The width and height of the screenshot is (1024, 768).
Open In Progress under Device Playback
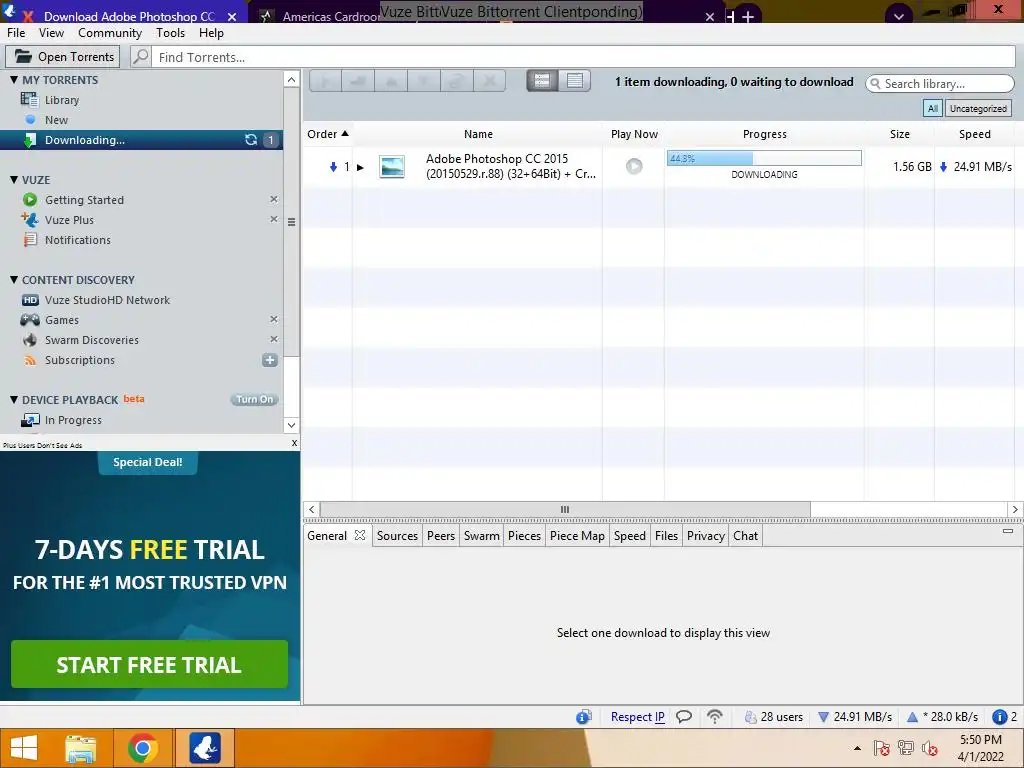[x=73, y=420]
